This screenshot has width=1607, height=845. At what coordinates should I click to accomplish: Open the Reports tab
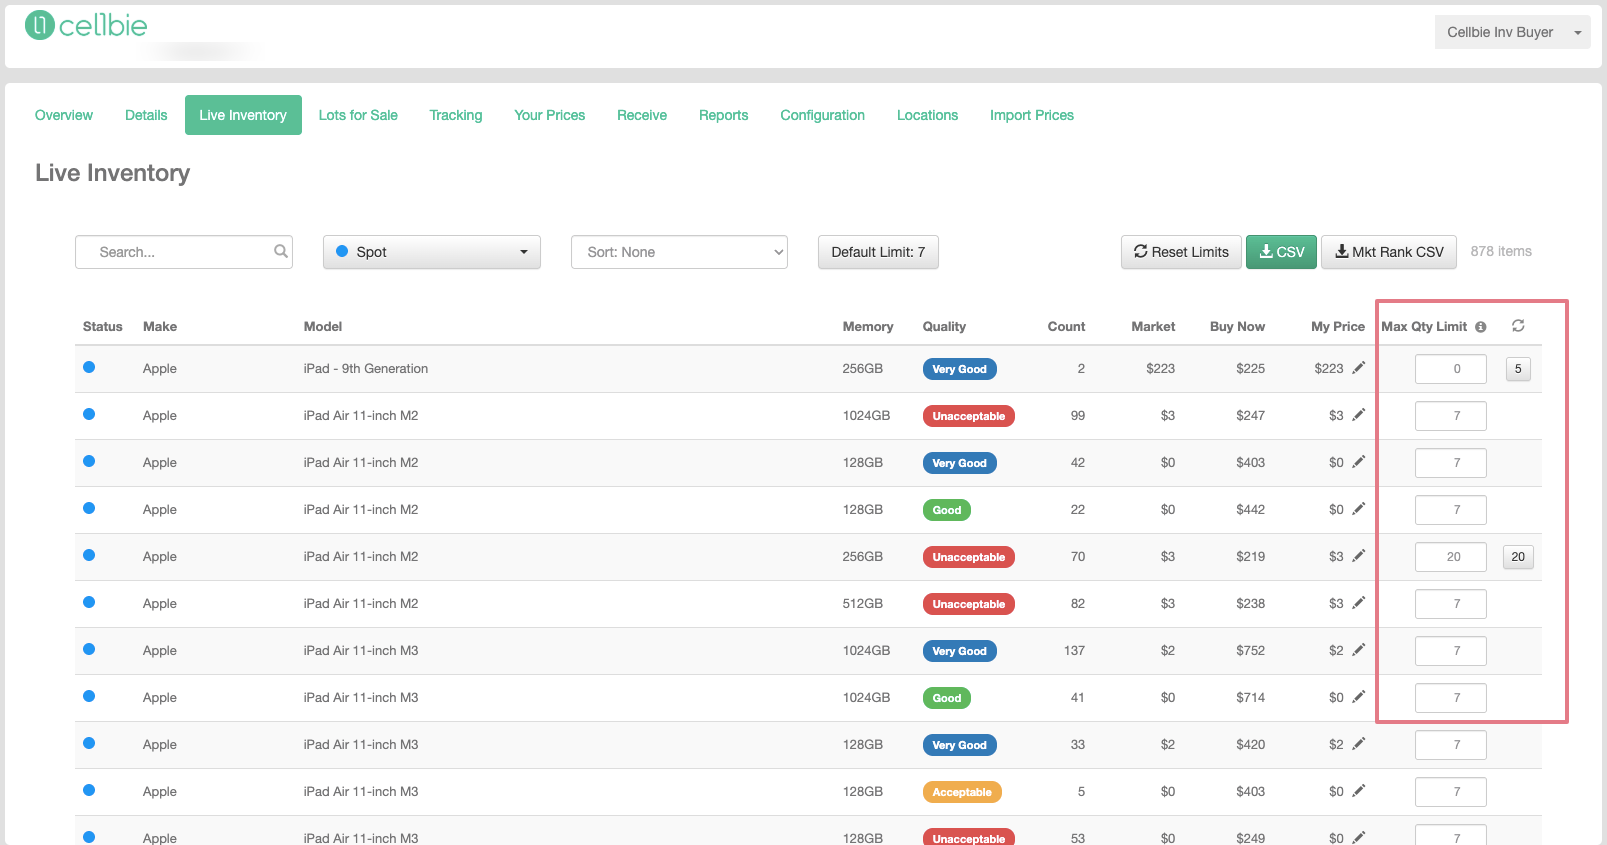point(724,115)
